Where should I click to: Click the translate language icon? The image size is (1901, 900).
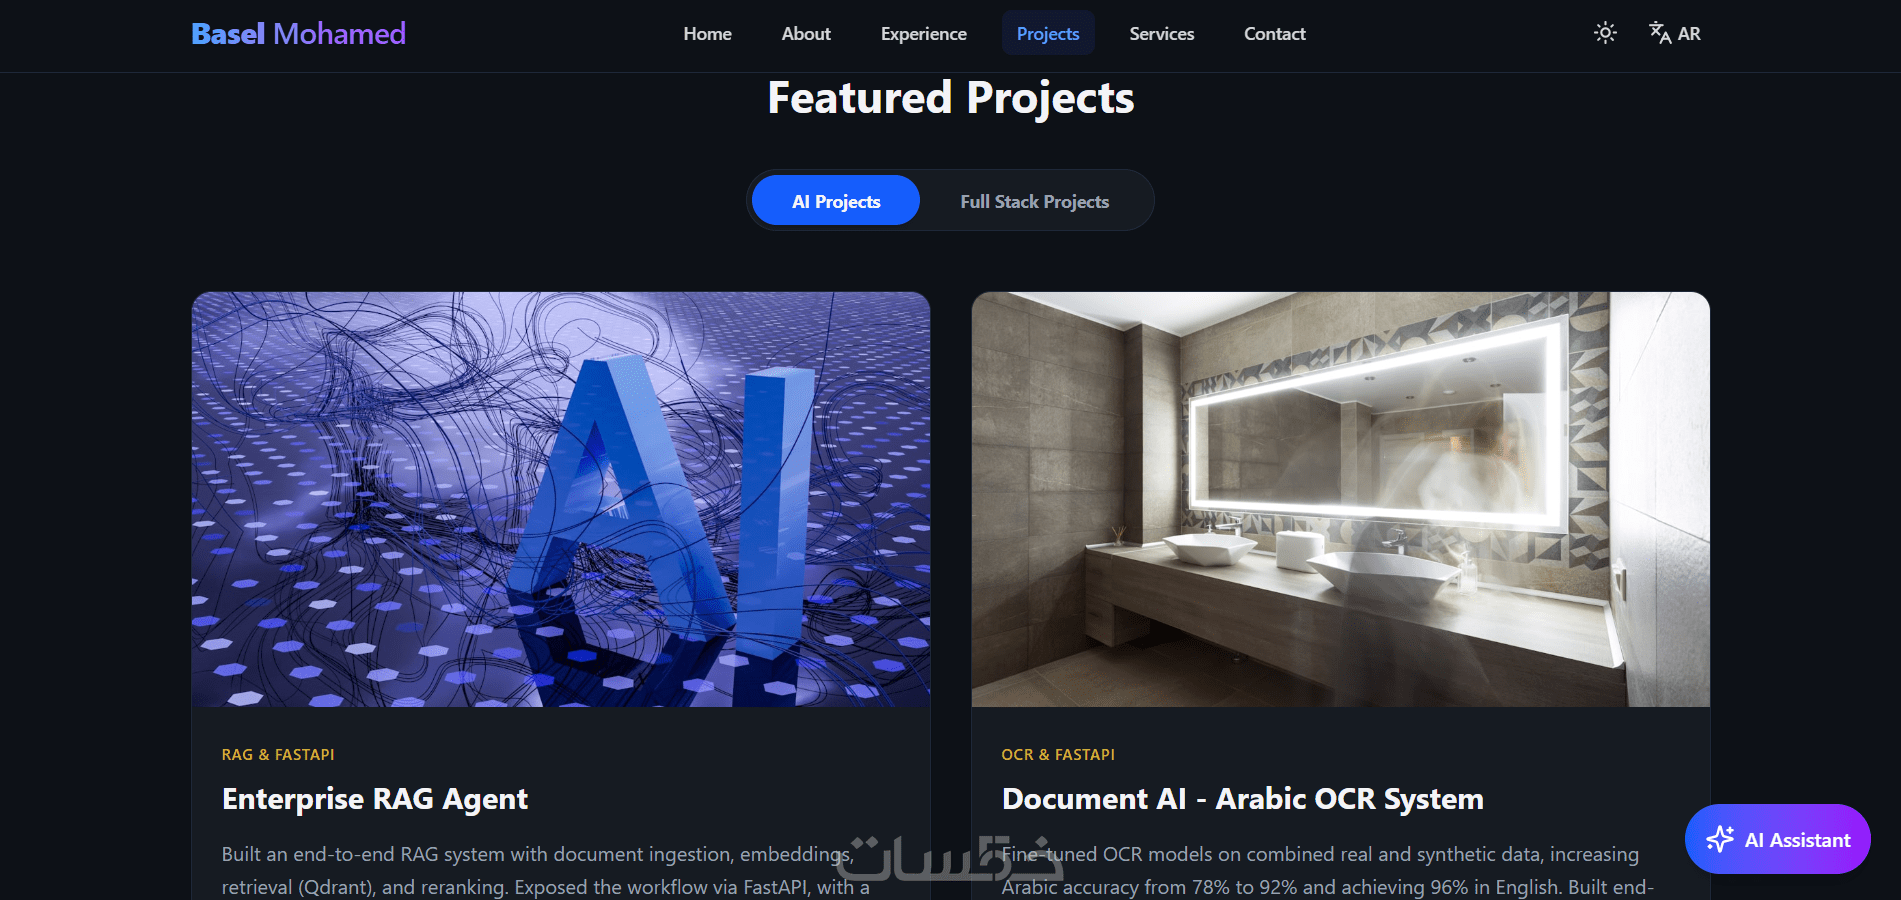pos(1660,33)
